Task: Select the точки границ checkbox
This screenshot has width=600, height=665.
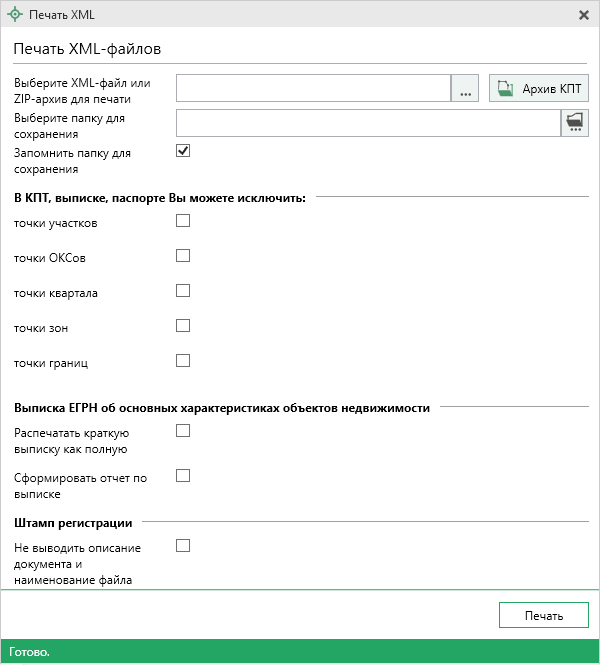Action: (183, 361)
